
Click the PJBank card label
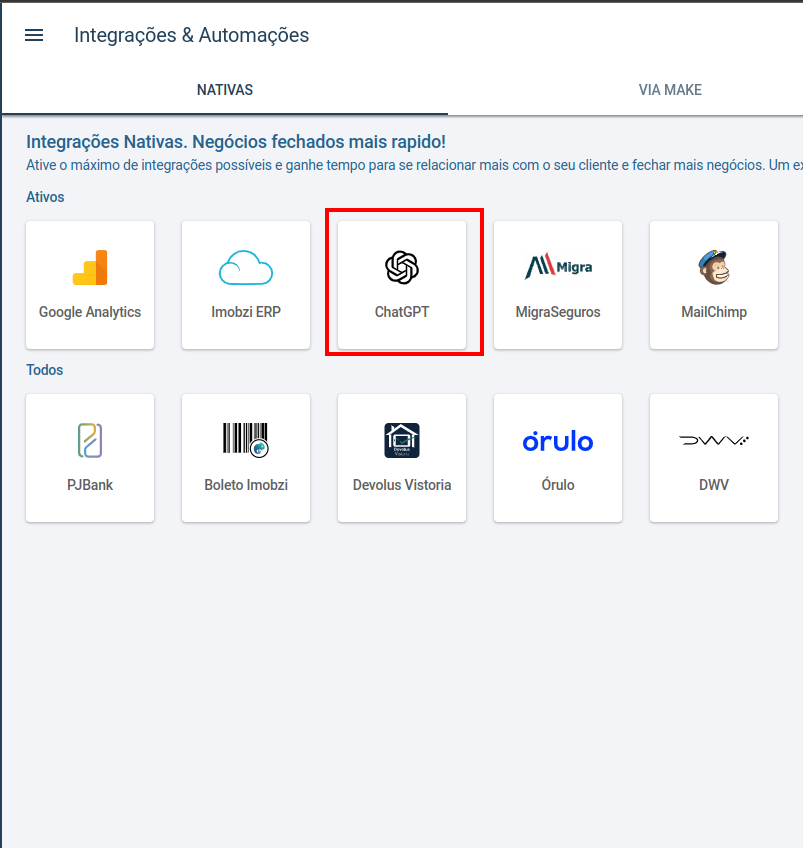click(x=90, y=485)
